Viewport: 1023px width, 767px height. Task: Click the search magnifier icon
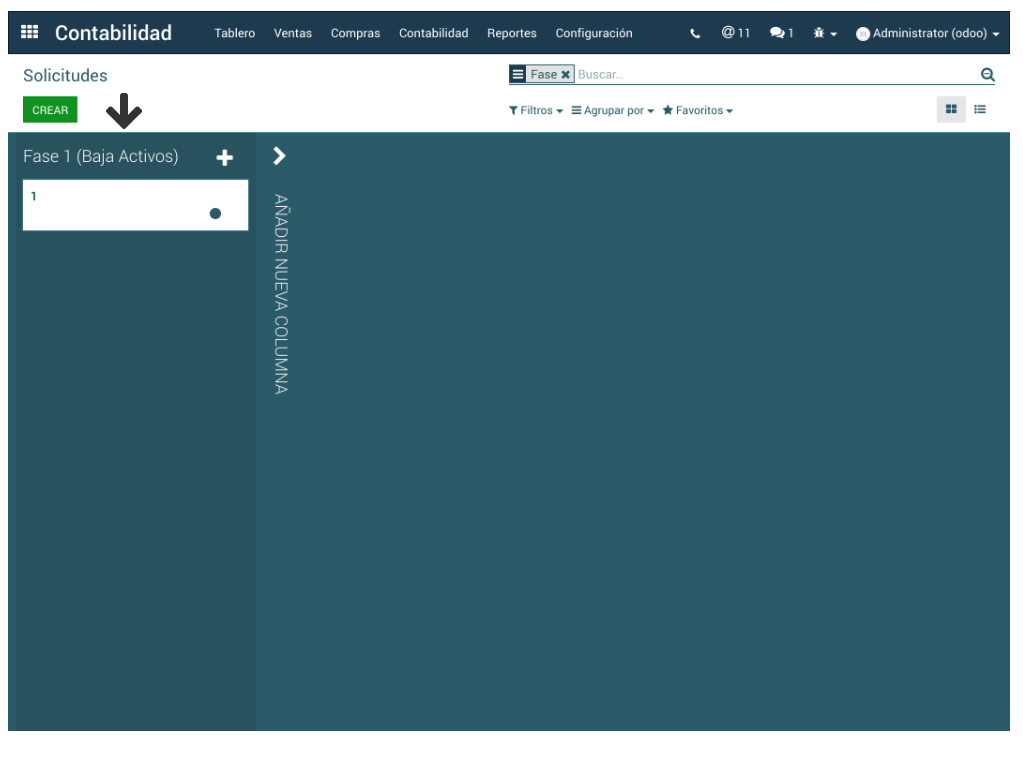(x=987, y=75)
